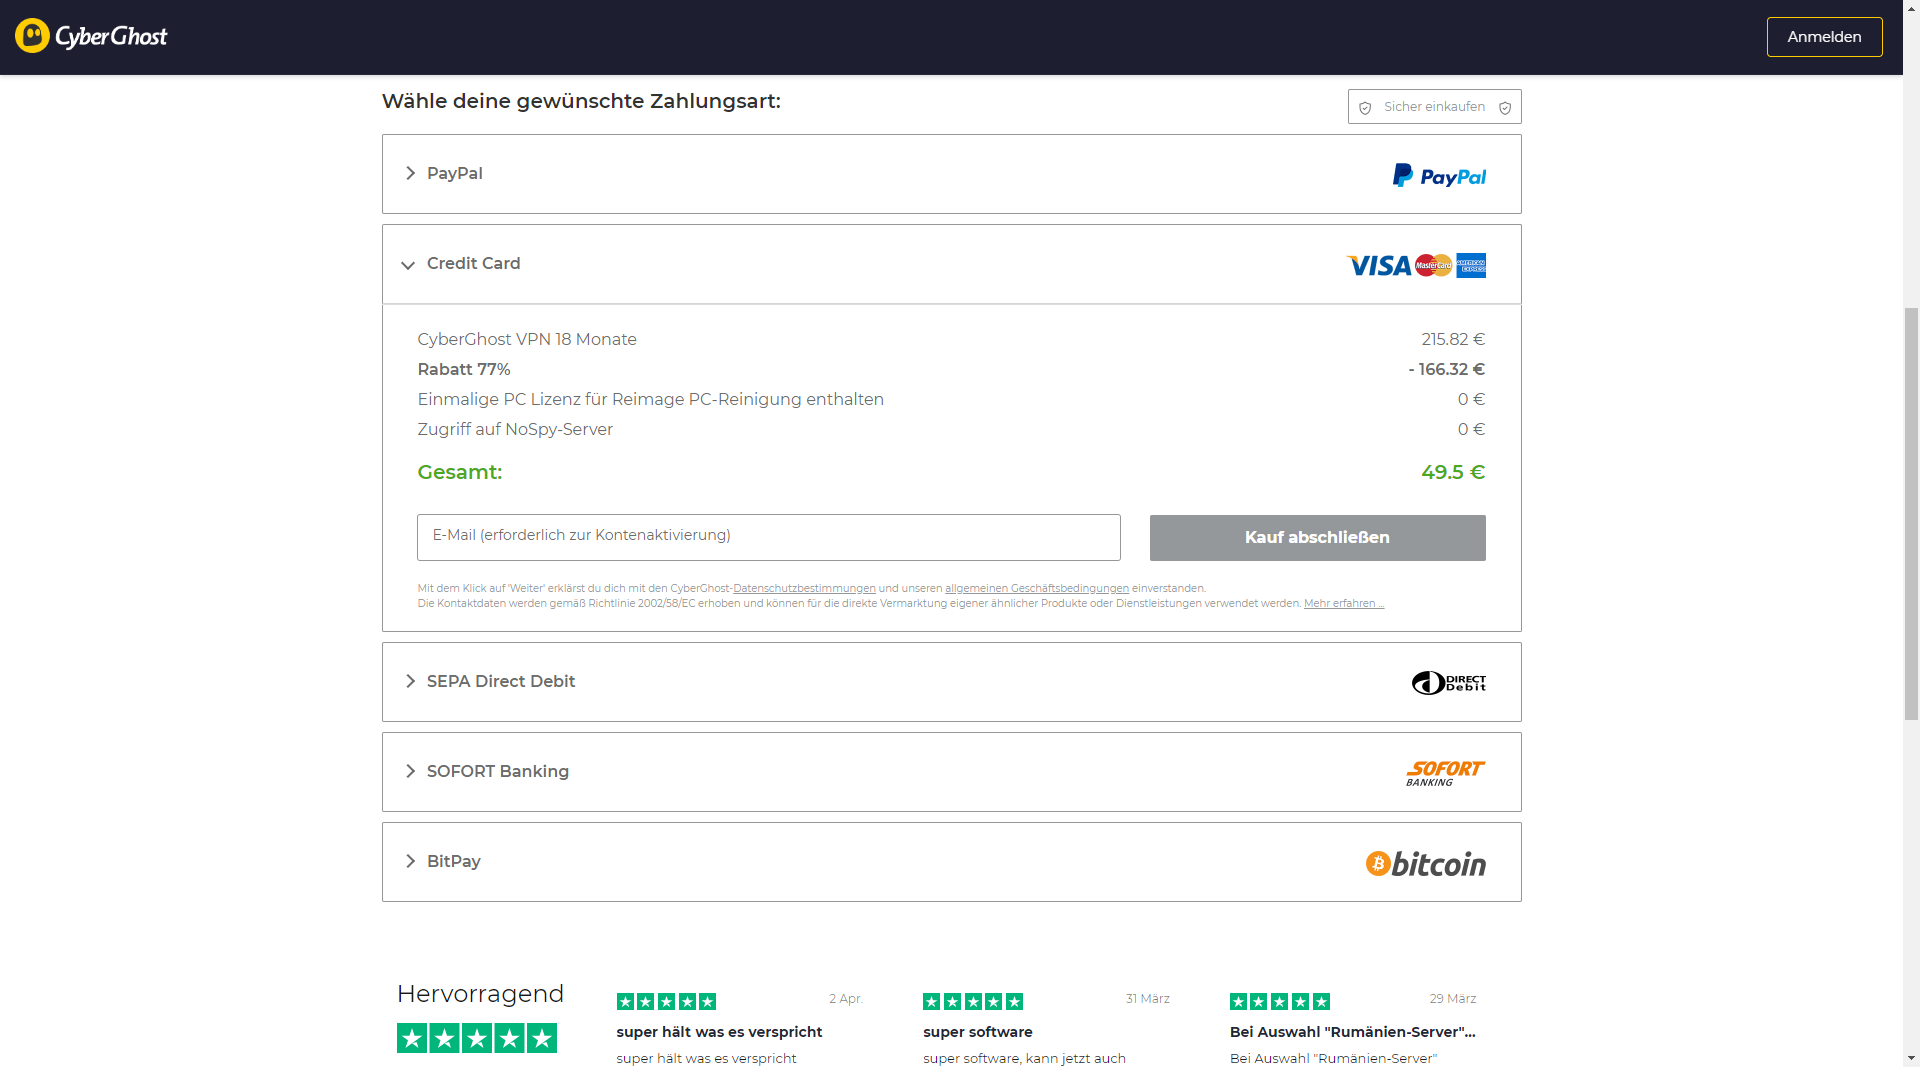
Task: Click the Gesamt total 49.5 € amount
Action: (1453, 472)
